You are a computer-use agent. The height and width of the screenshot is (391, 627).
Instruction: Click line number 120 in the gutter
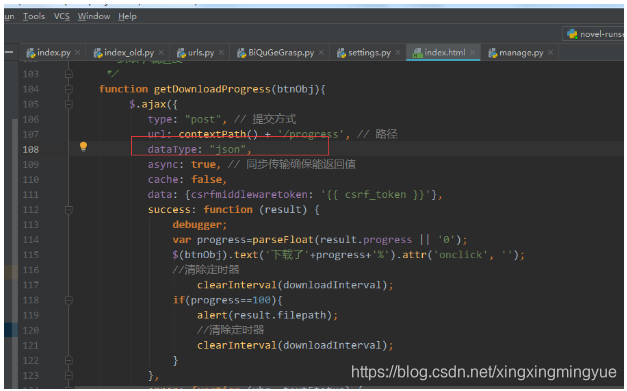pyautogui.click(x=31, y=331)
